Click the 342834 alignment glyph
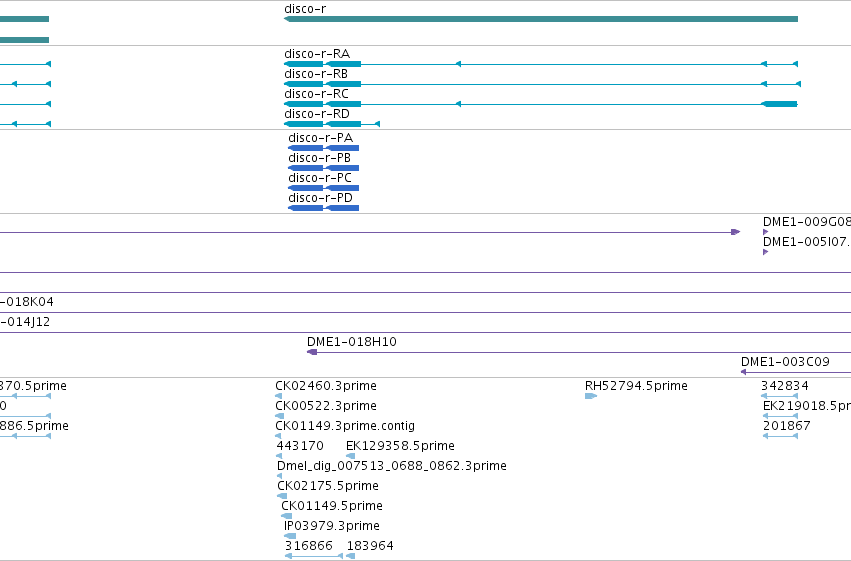 tap(779, 396)
